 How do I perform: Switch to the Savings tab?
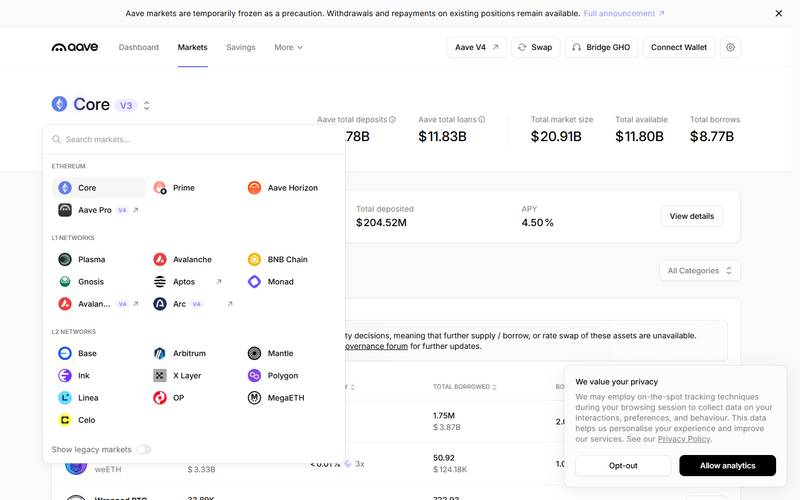coord(241,47)
